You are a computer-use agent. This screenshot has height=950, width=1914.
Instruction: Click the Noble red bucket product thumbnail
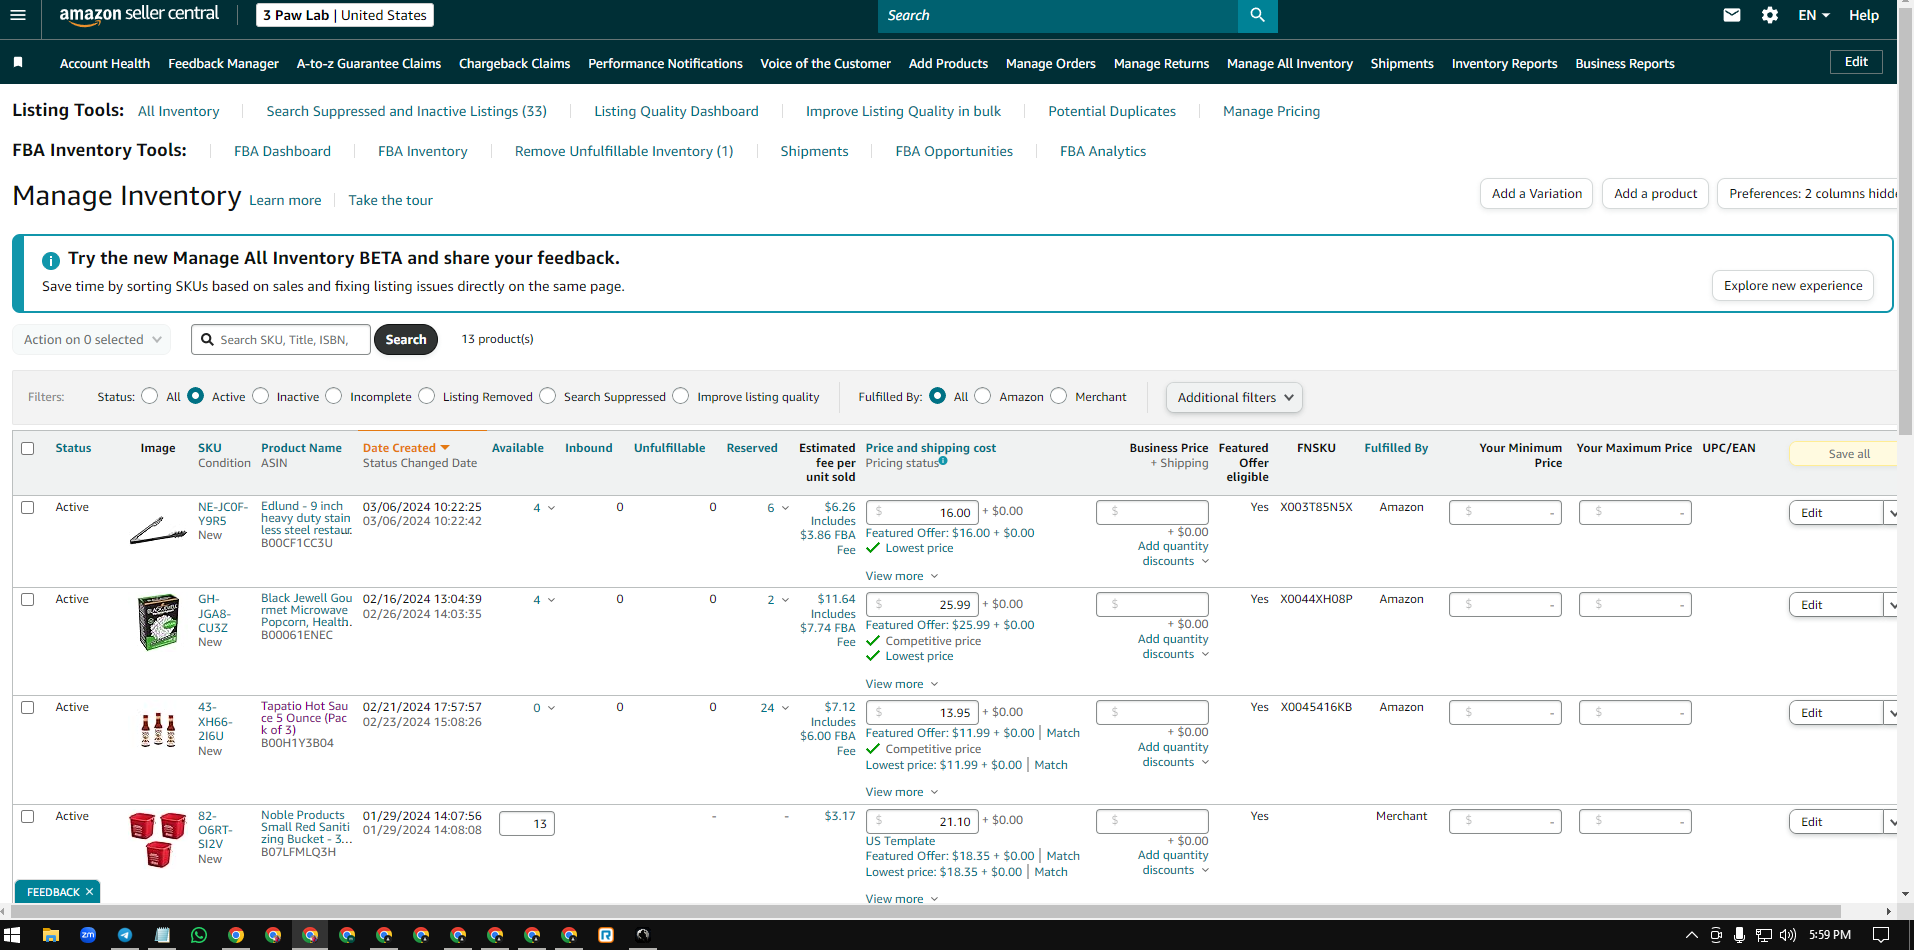[x=158, y=839]
